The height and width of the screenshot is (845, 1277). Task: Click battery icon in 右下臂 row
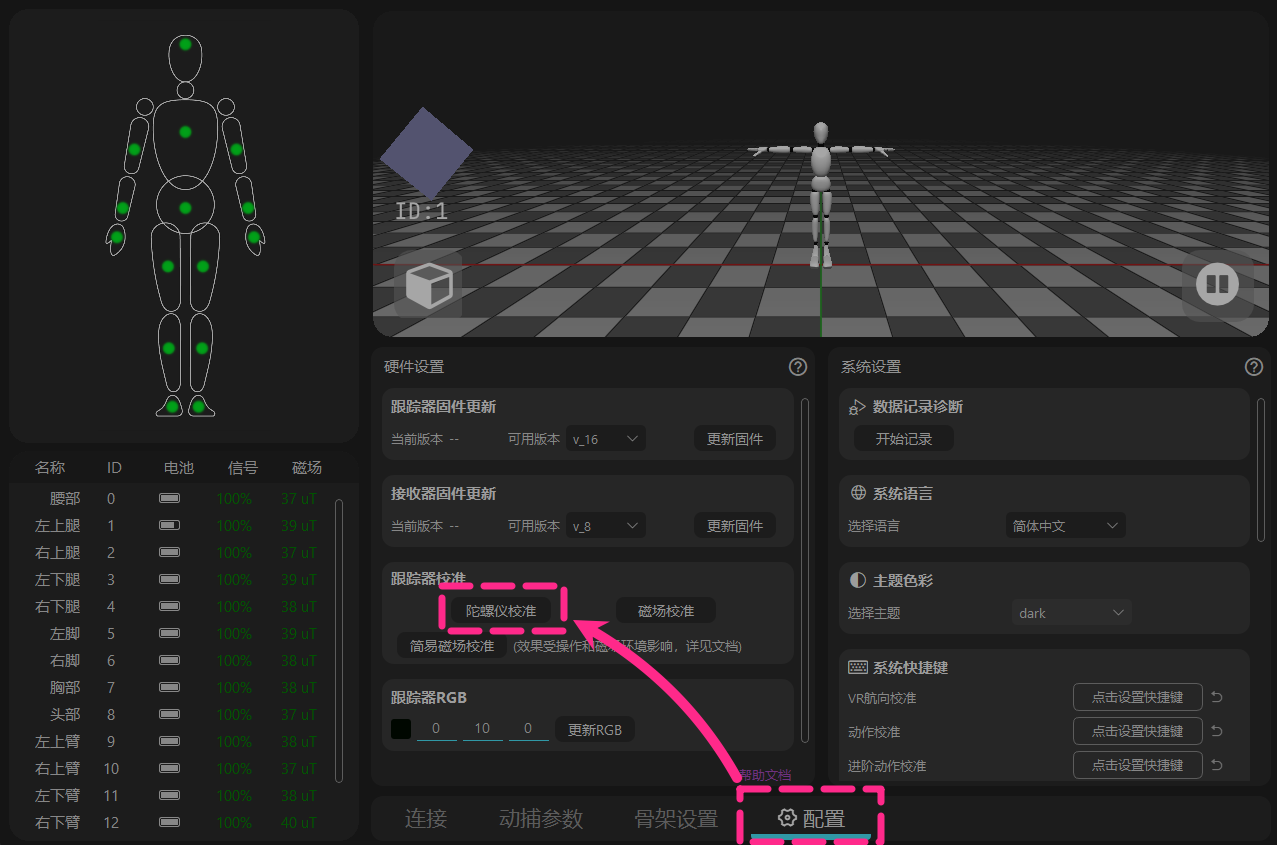pos(170,822)
